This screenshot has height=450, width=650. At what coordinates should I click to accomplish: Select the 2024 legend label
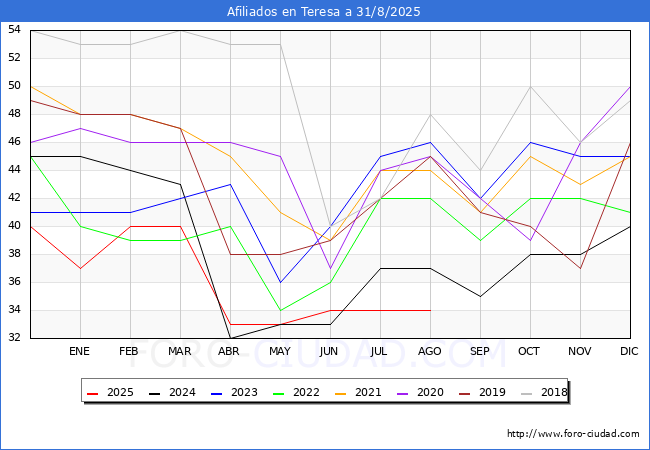pyautogui.click(x=182, y=392)
